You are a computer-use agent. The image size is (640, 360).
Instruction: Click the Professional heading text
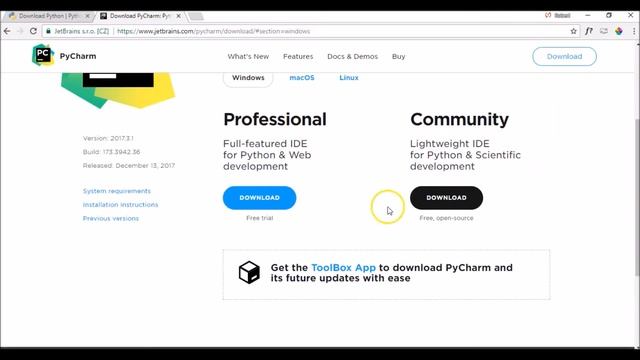click(x=275, y=120)
